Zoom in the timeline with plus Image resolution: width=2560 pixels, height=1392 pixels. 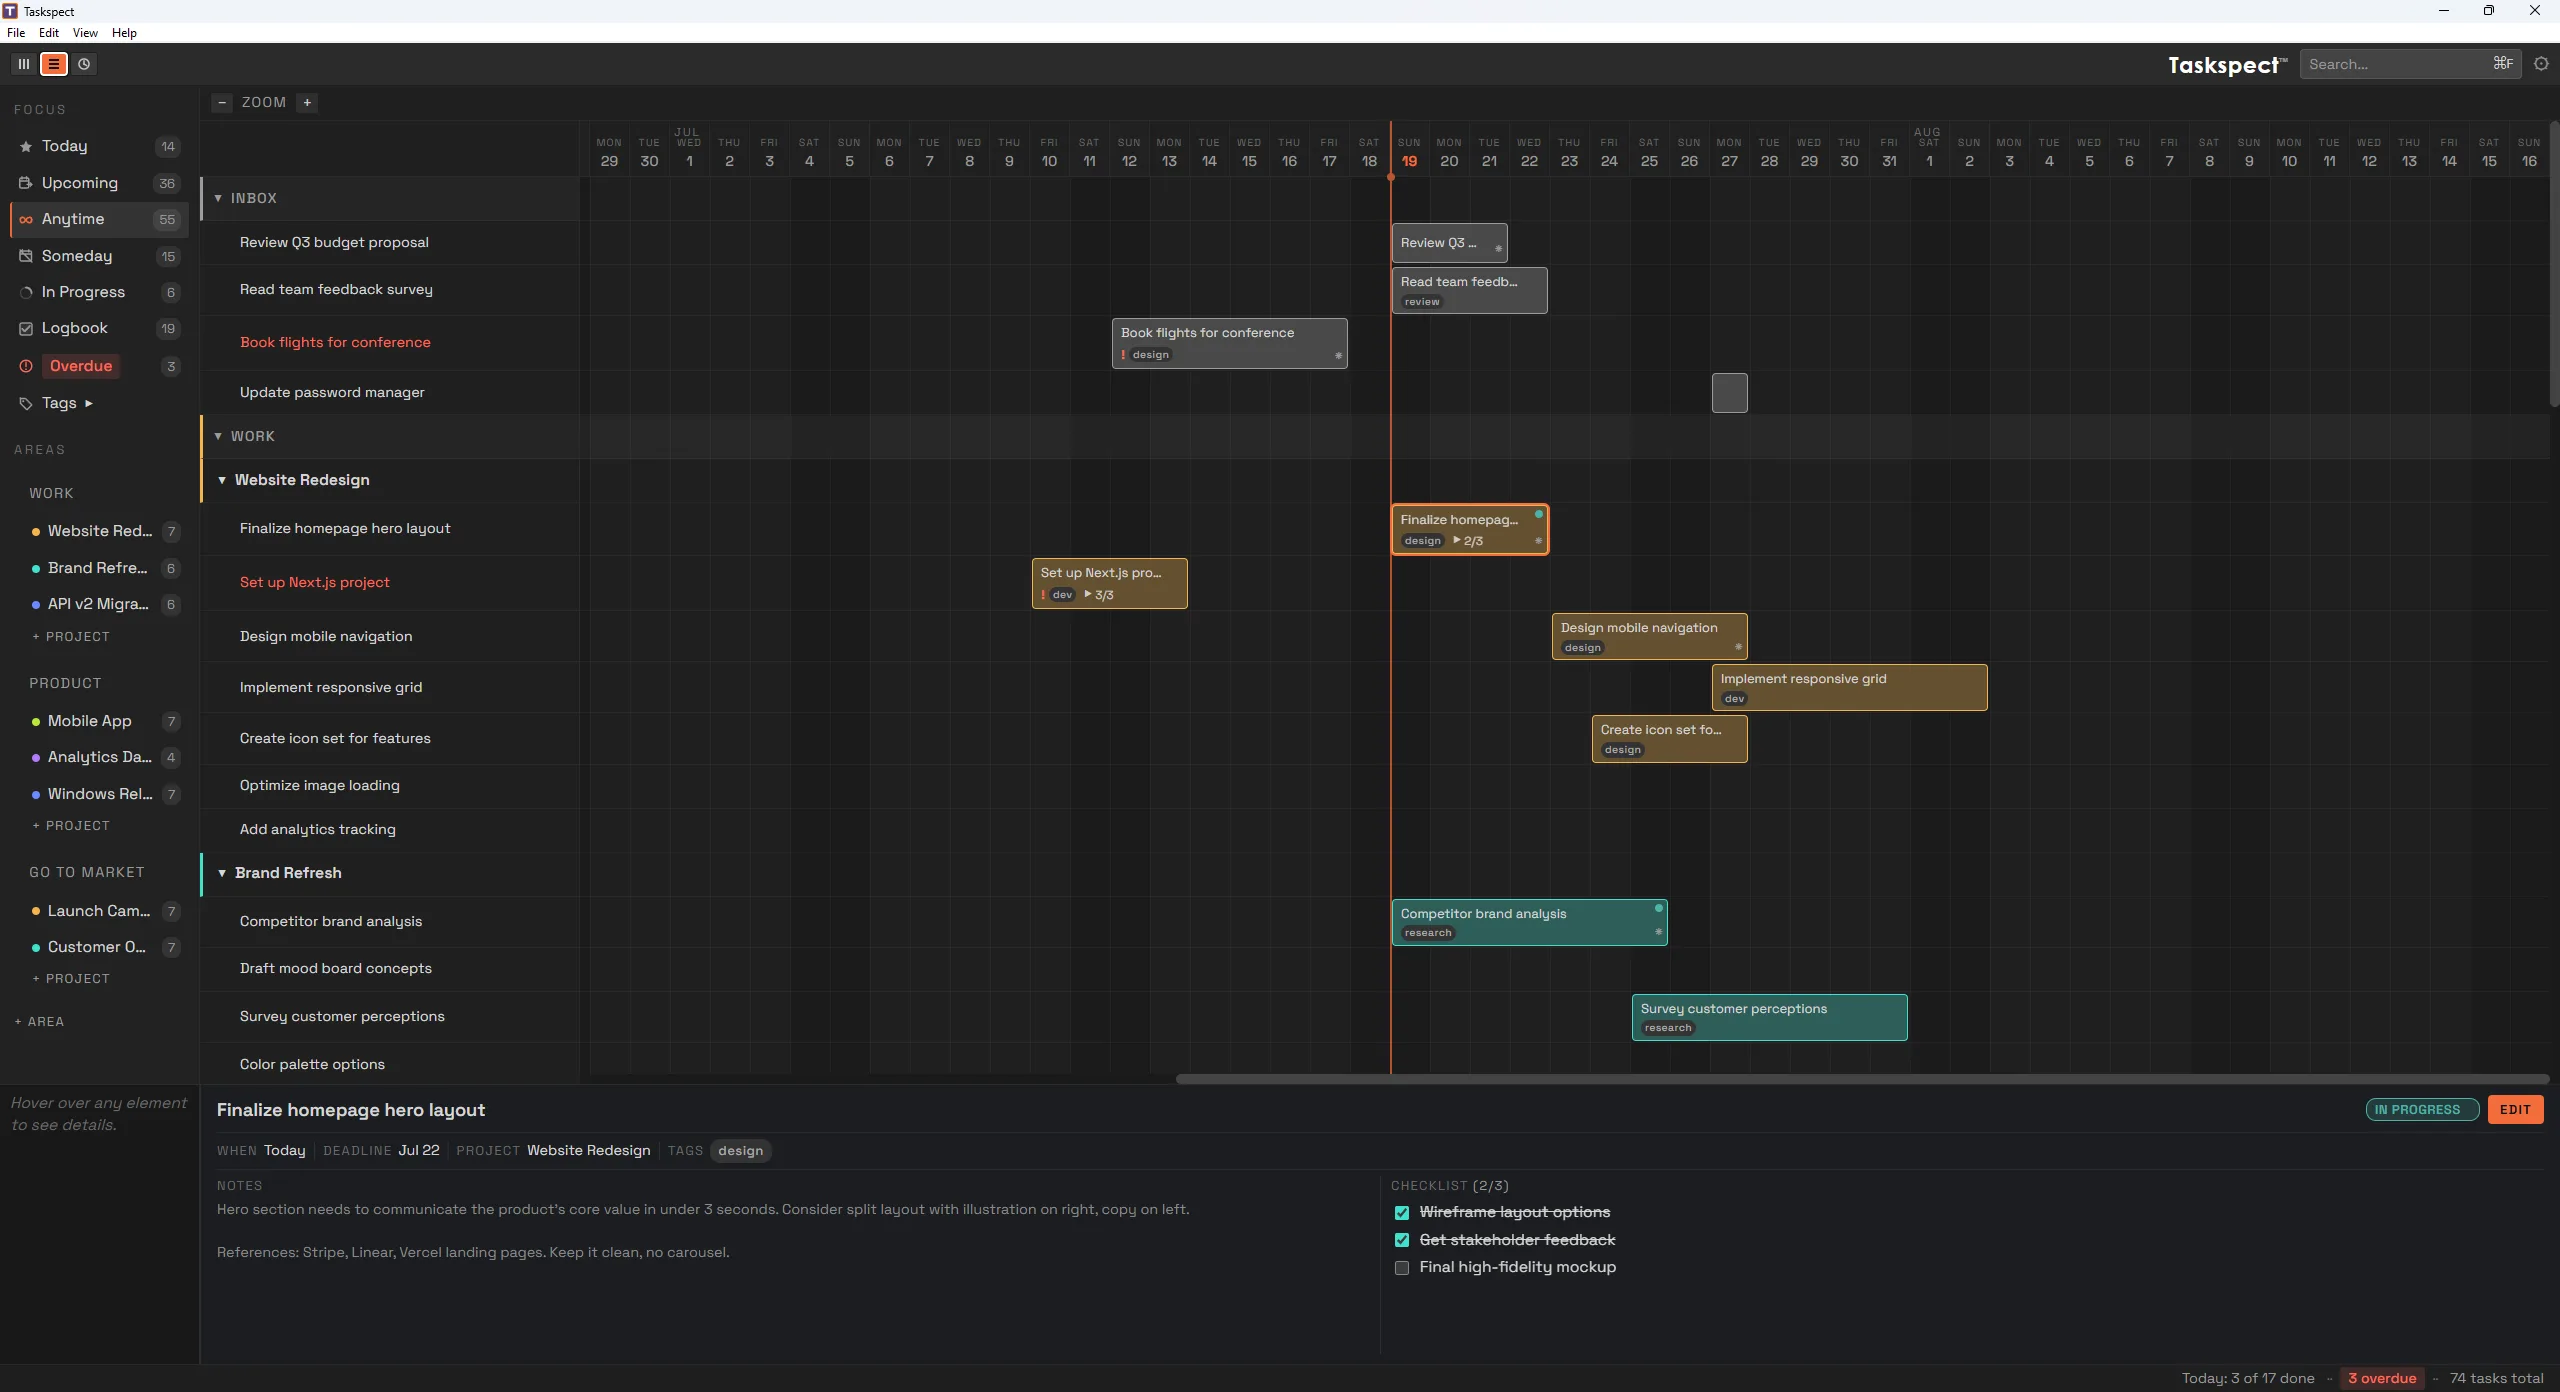307,102
